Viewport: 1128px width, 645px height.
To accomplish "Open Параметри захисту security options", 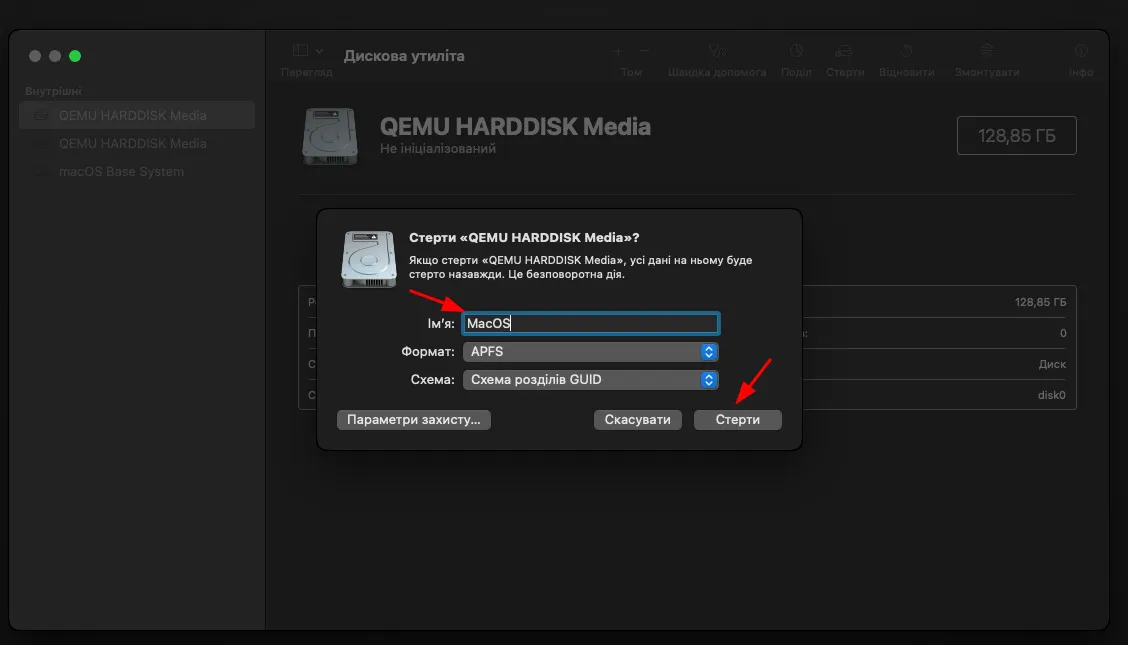I will click(414, 419).
